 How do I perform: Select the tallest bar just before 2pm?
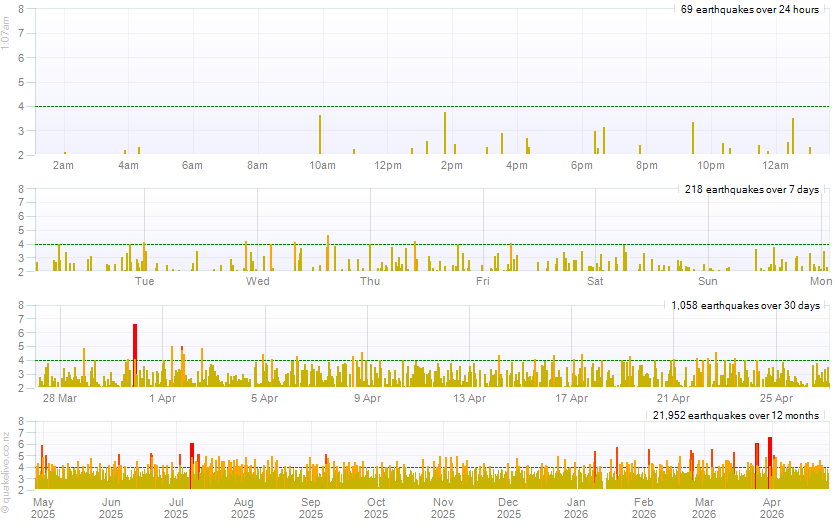click(445, 133)
